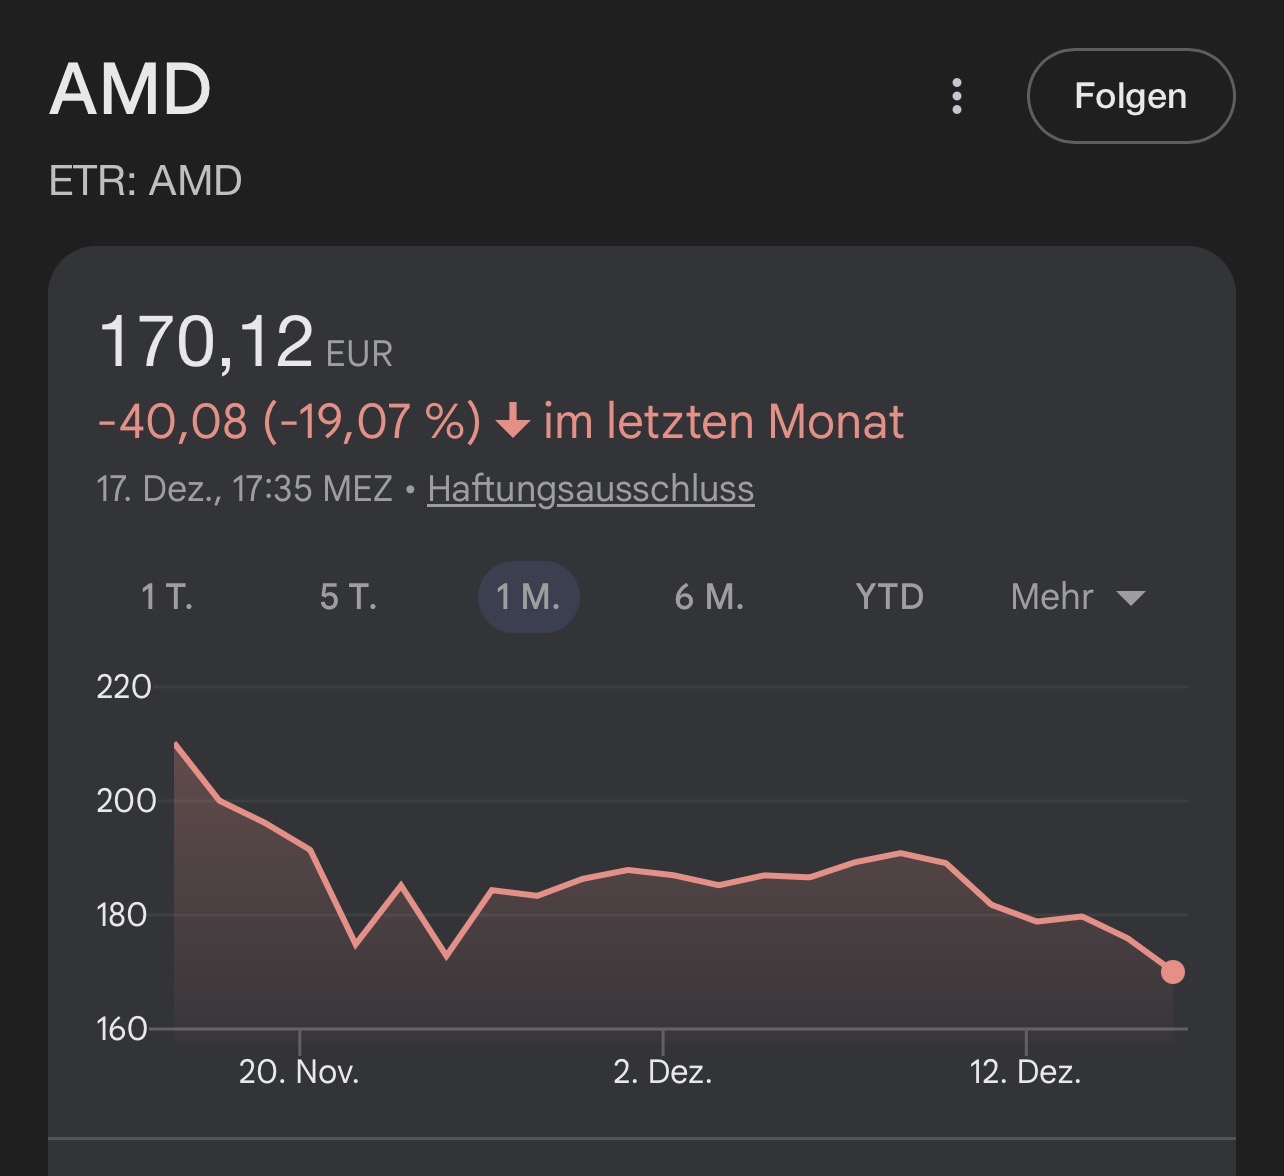Image resolution: width=1284 pixels, height=1176 pixels.
Task: Click the 17. Dez., 17:35 MEZ timestamp
Action: point(245,489)
